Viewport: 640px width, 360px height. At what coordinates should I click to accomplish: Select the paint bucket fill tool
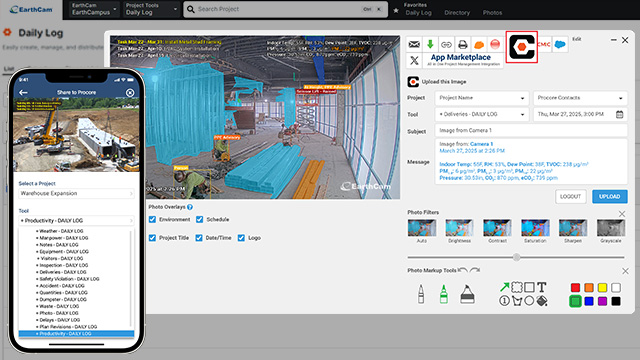click(x=542, y=301)
